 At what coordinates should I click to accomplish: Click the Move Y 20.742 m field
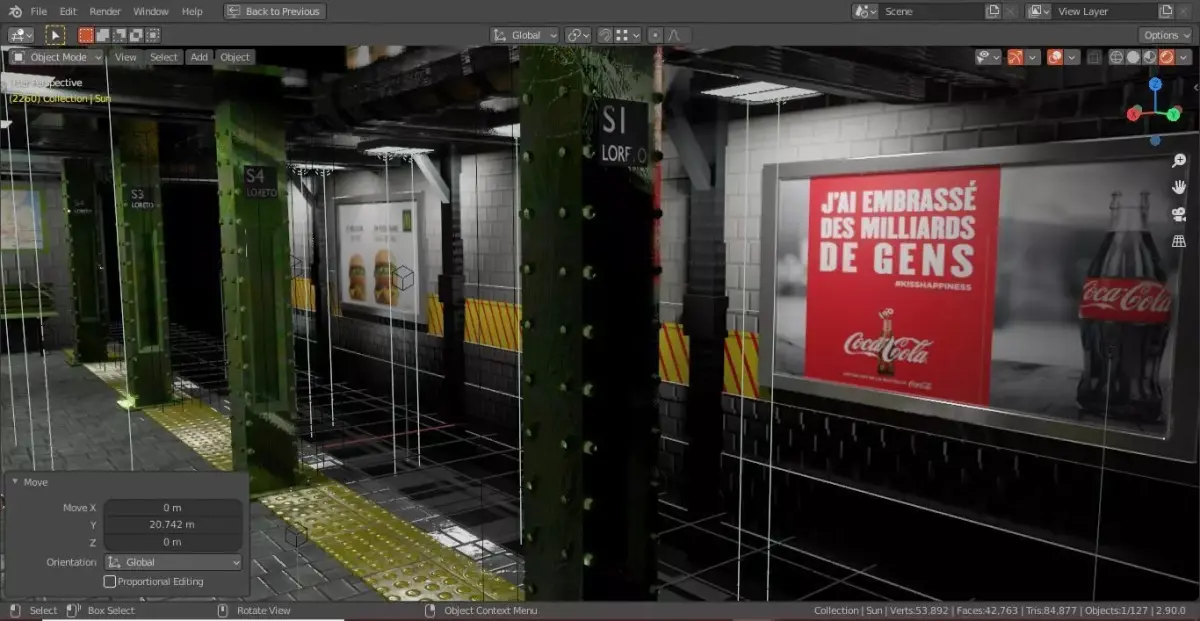click(173, 524)
